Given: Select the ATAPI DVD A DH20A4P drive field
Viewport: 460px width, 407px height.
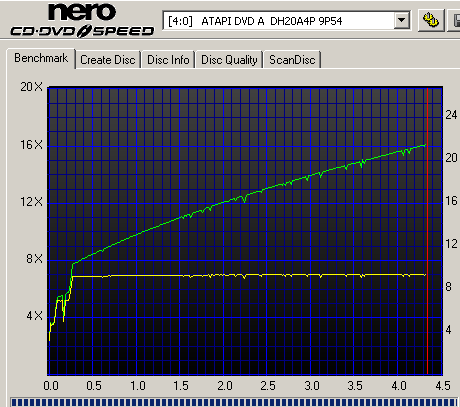Looking at the screenshot, I should point(286,21).
